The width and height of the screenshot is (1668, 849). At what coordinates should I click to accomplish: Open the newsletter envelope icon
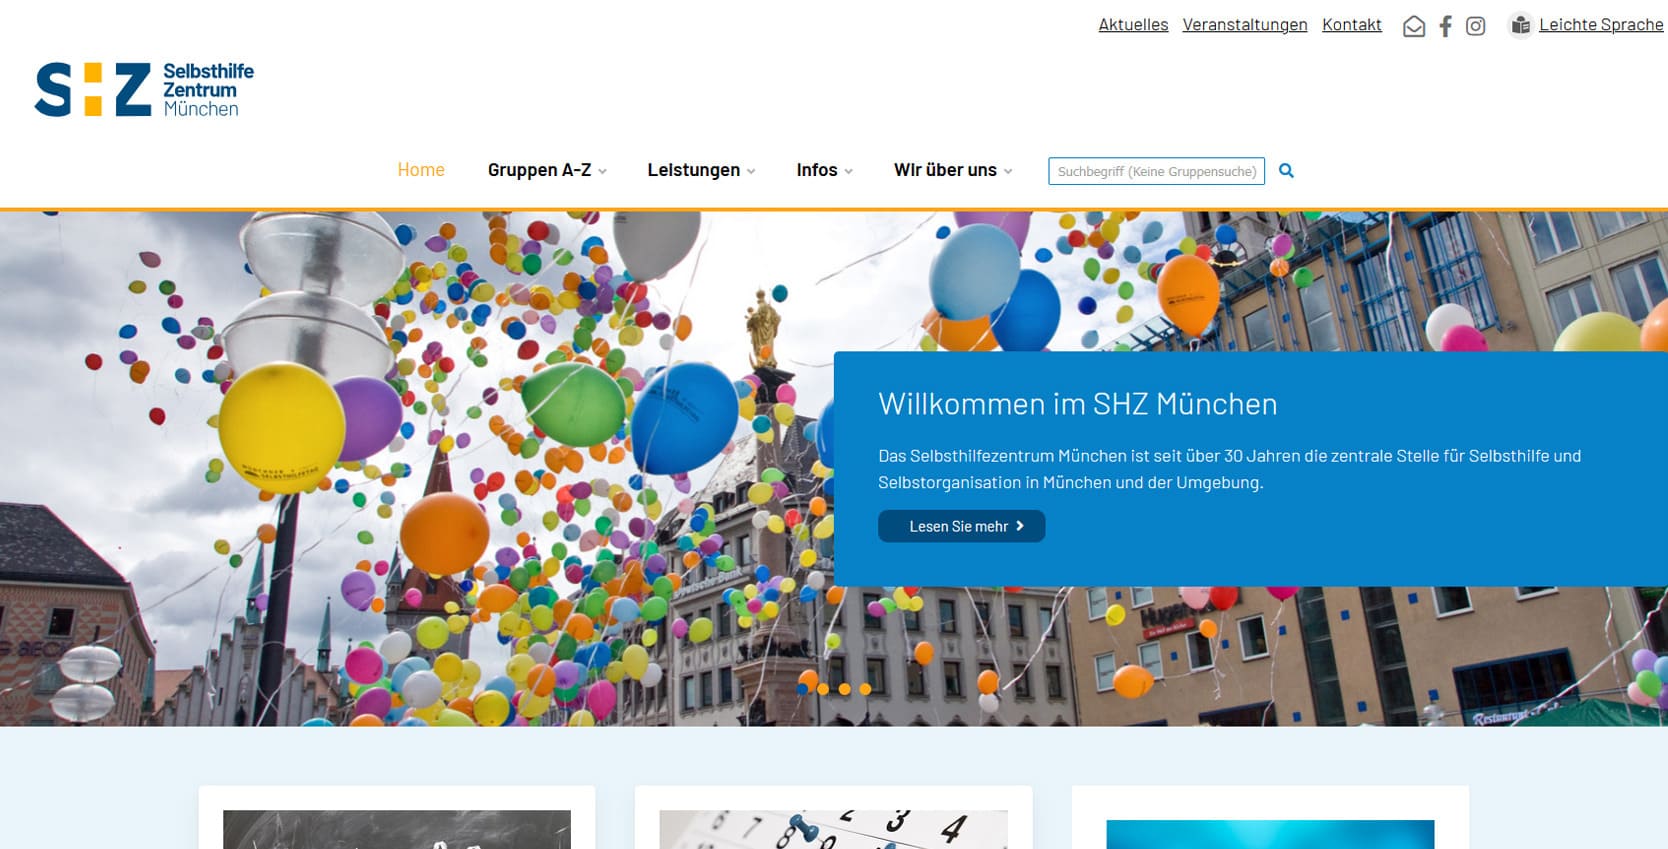pyautogui.click(x=1413, y=27)
